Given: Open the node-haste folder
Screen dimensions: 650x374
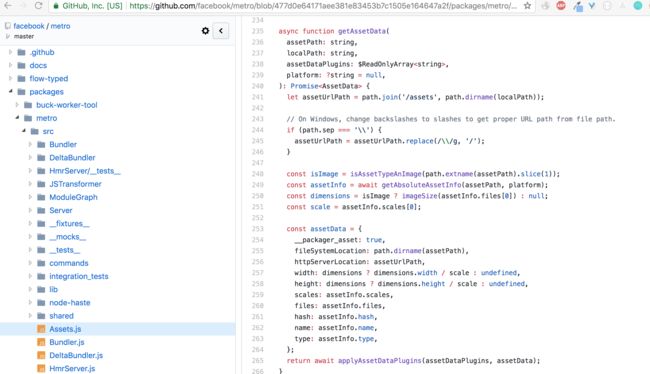Looking at the screenshot, I should [x=70, y=303].
